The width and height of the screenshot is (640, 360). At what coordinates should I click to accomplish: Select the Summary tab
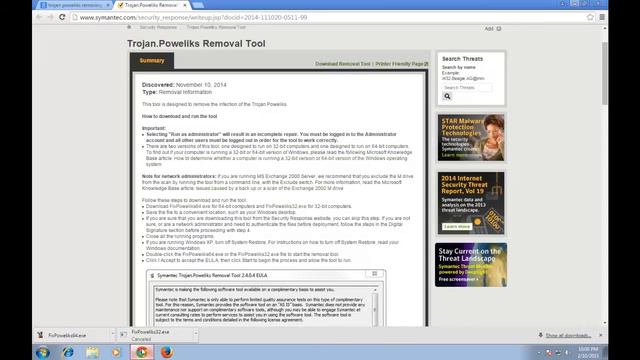point(152,61)
